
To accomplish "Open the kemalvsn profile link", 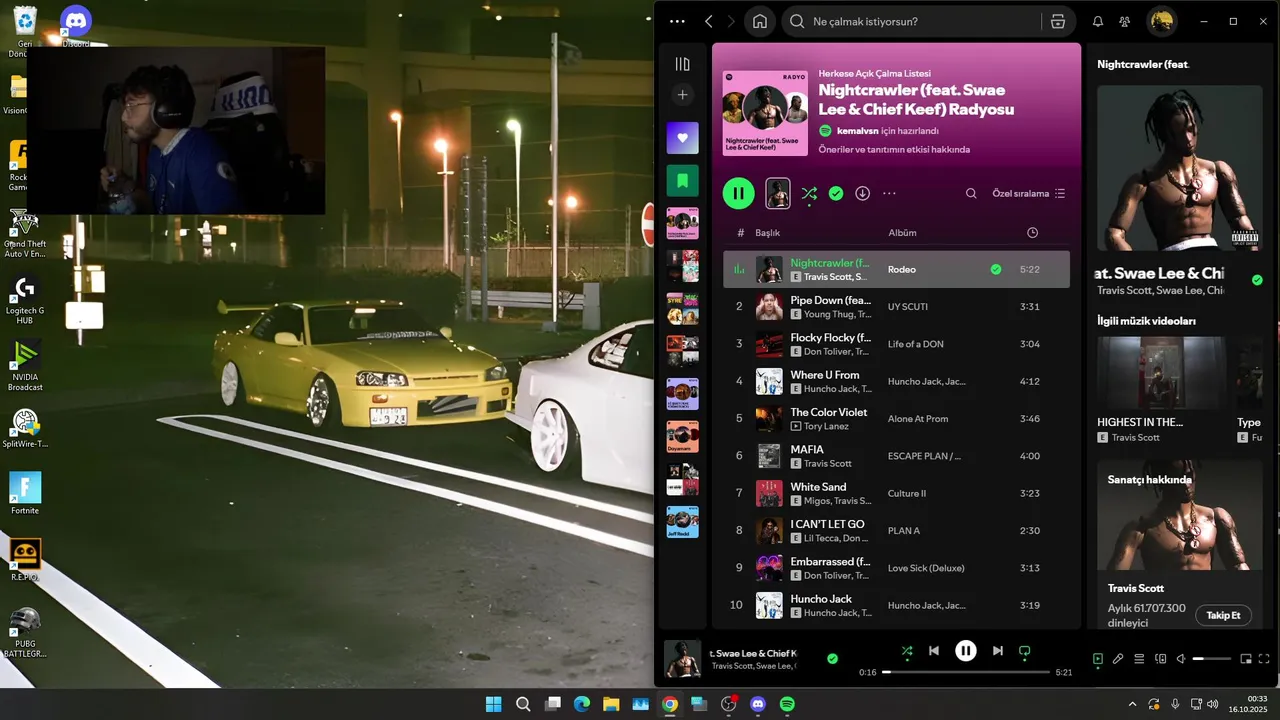I will [857, 131].
